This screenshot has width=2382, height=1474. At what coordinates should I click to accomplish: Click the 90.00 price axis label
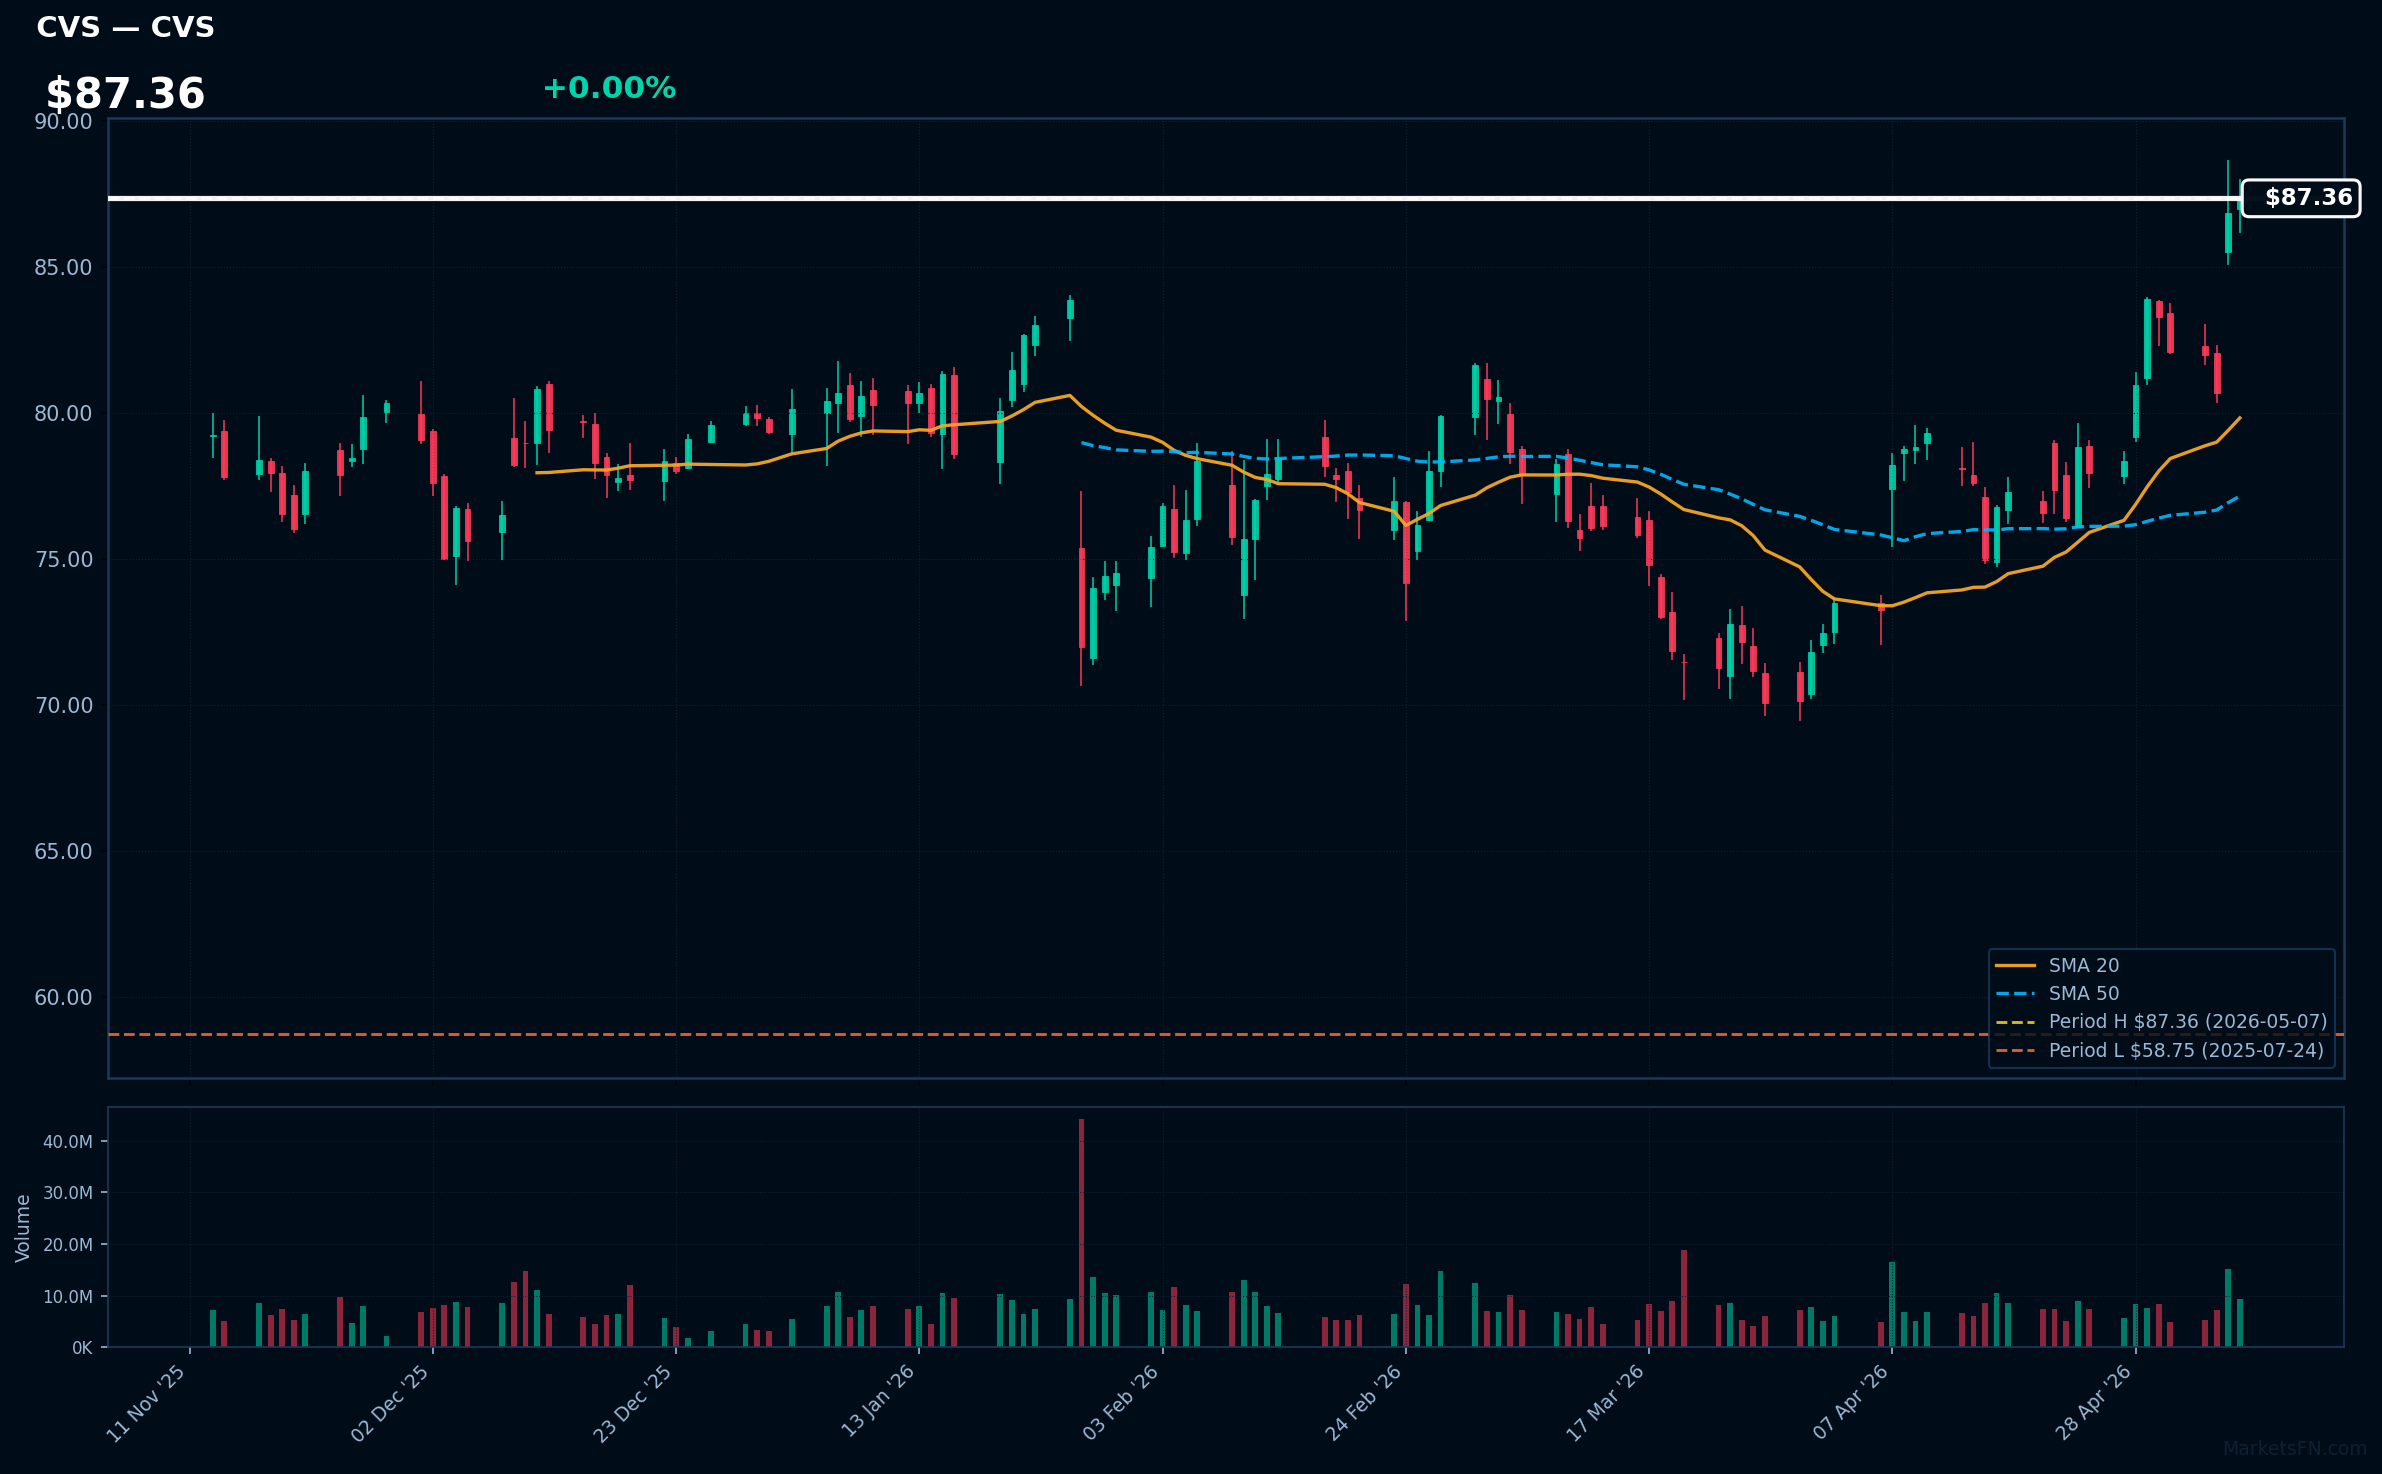pos(63,122)
